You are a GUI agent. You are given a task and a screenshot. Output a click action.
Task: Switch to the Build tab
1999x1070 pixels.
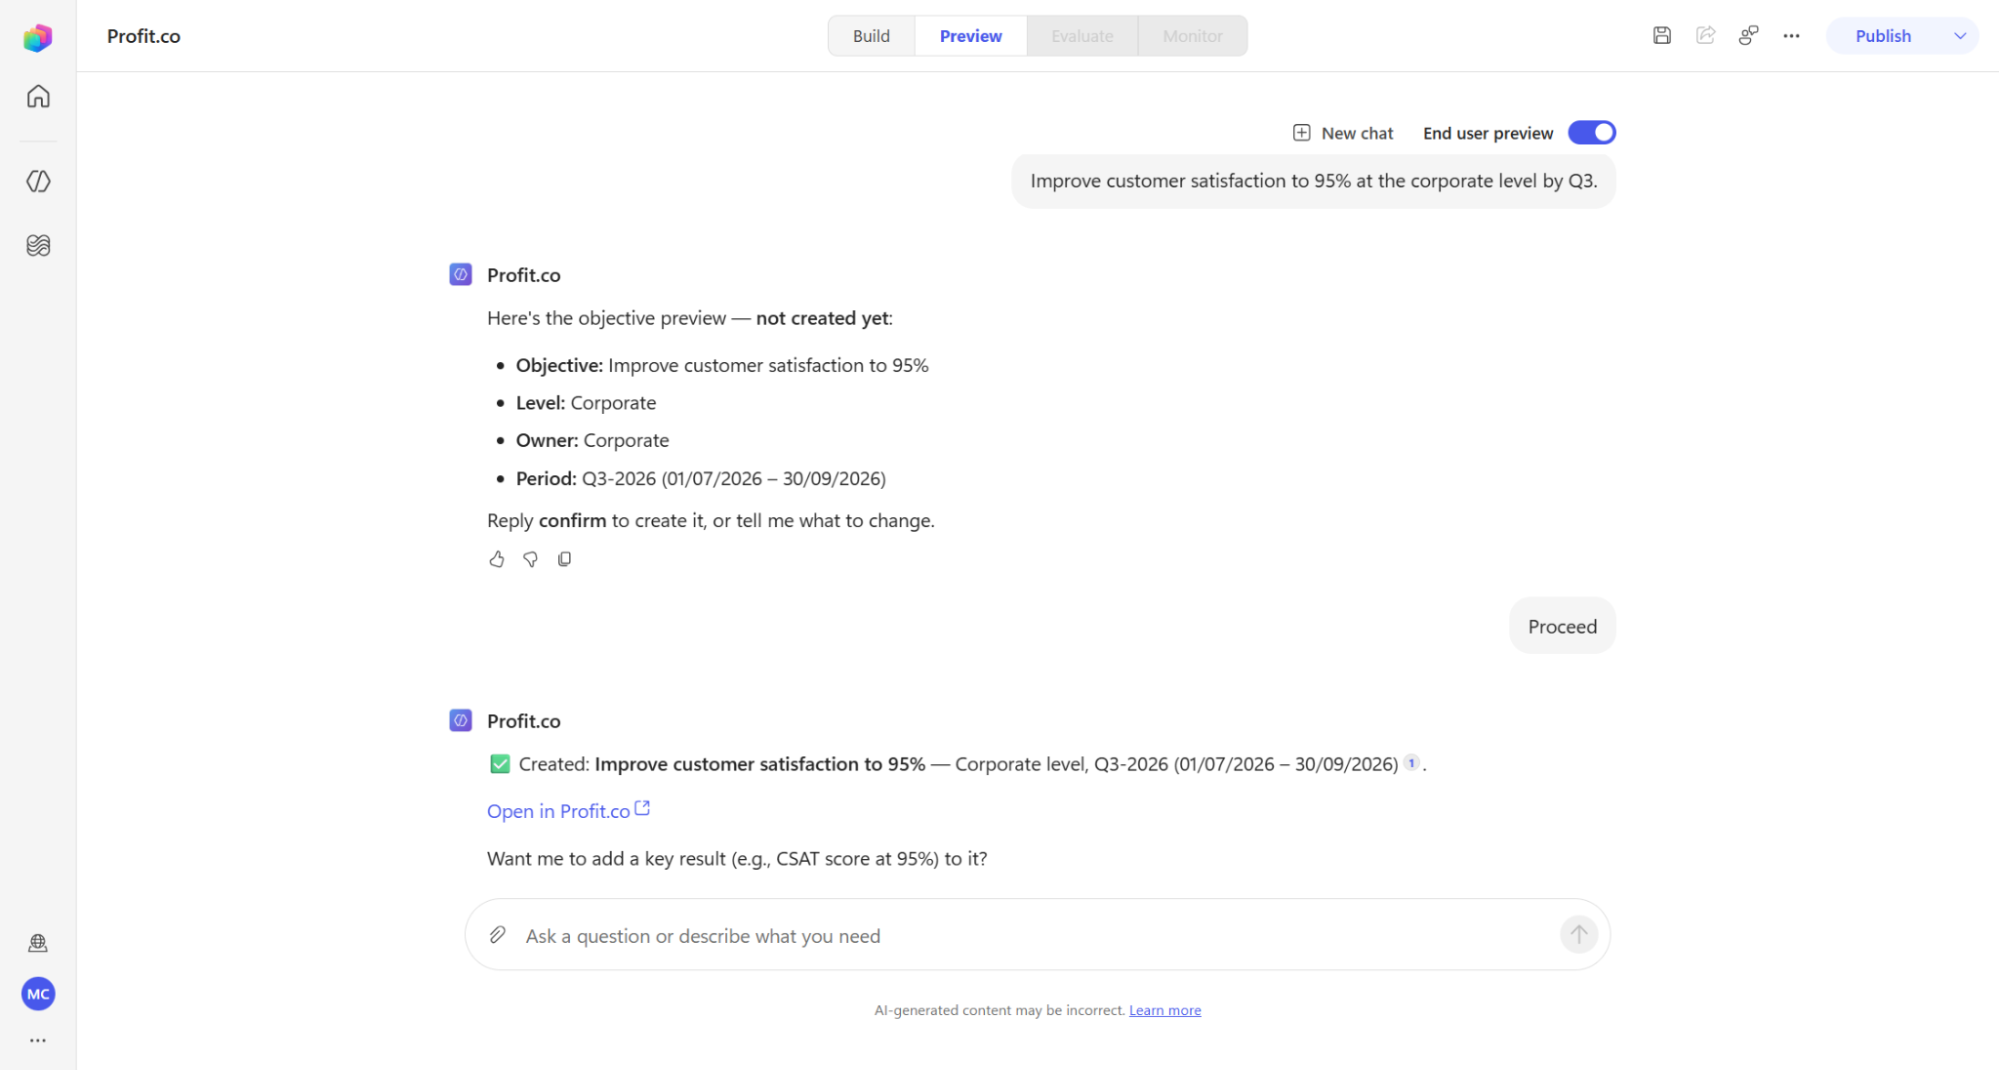871,36
